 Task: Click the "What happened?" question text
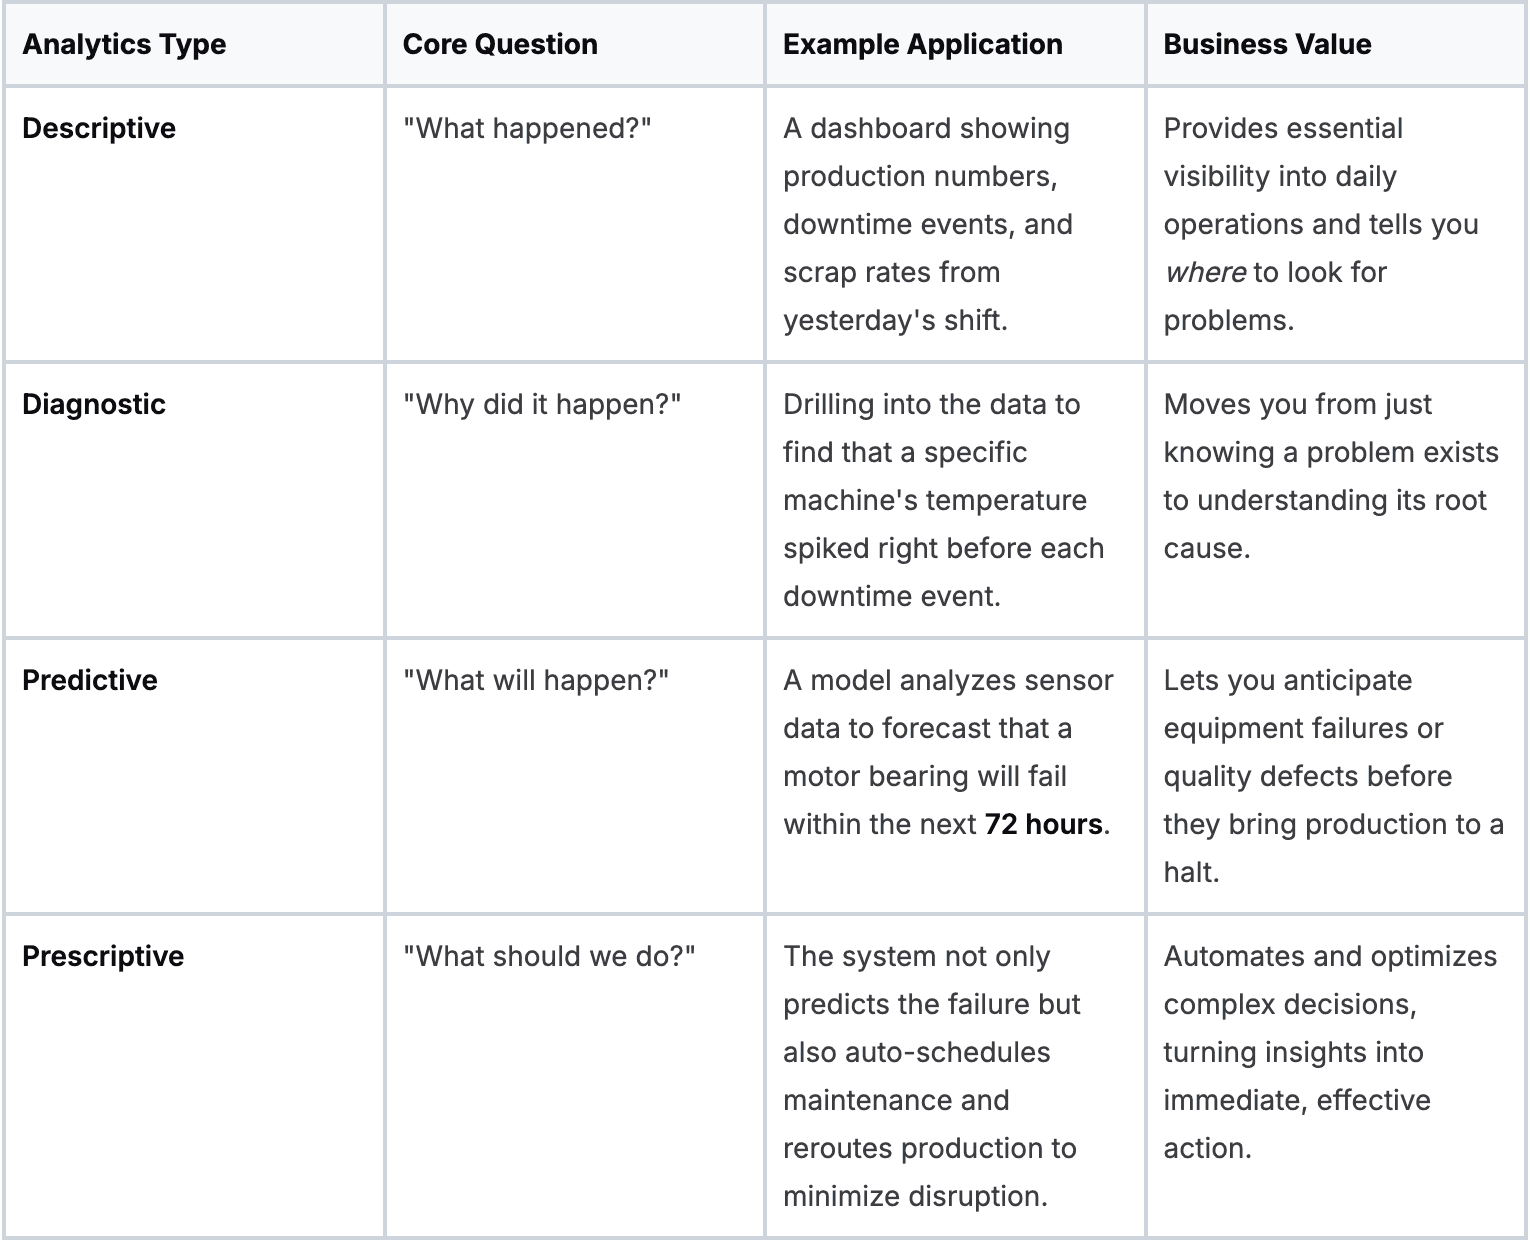tap(527, 128)
